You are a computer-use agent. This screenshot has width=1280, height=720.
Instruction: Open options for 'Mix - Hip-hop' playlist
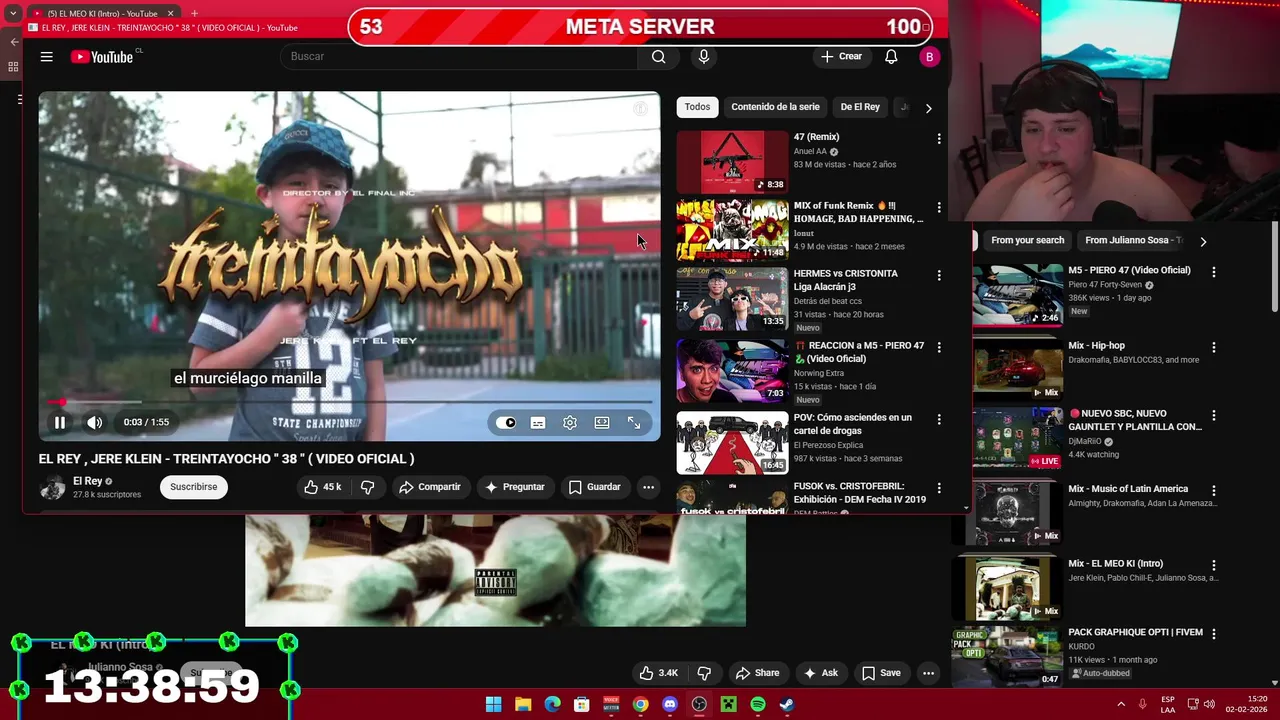click(x=1214, y=347)
